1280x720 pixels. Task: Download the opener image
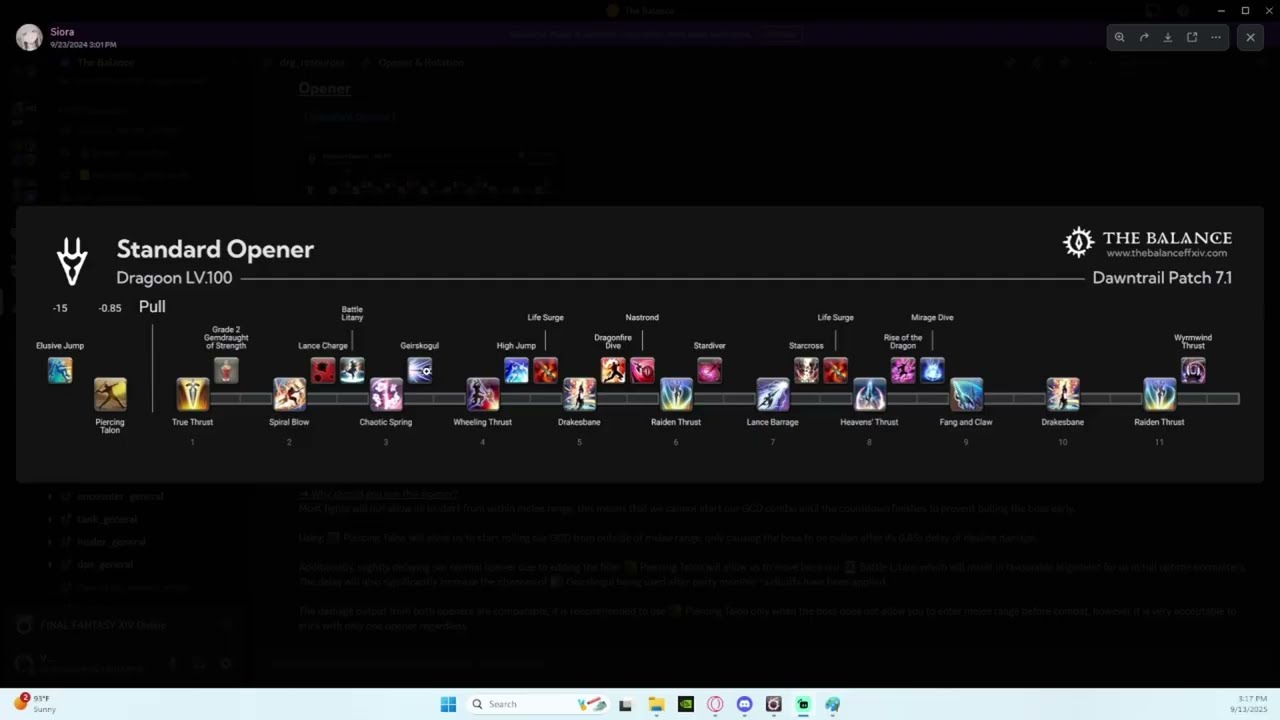tap(1168, 37)
